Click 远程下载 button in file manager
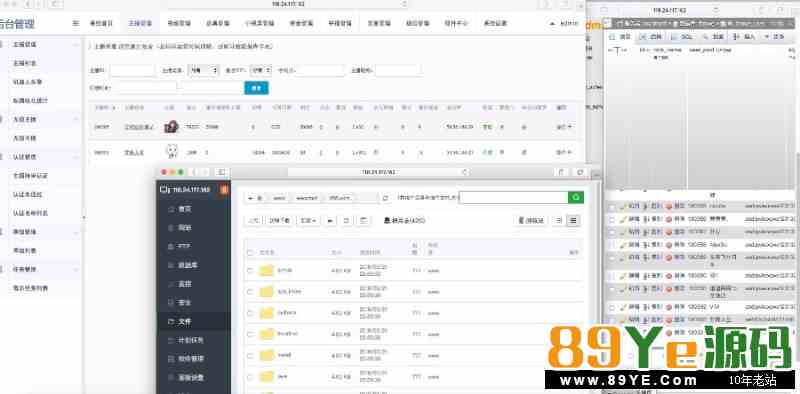 point(280,220)
